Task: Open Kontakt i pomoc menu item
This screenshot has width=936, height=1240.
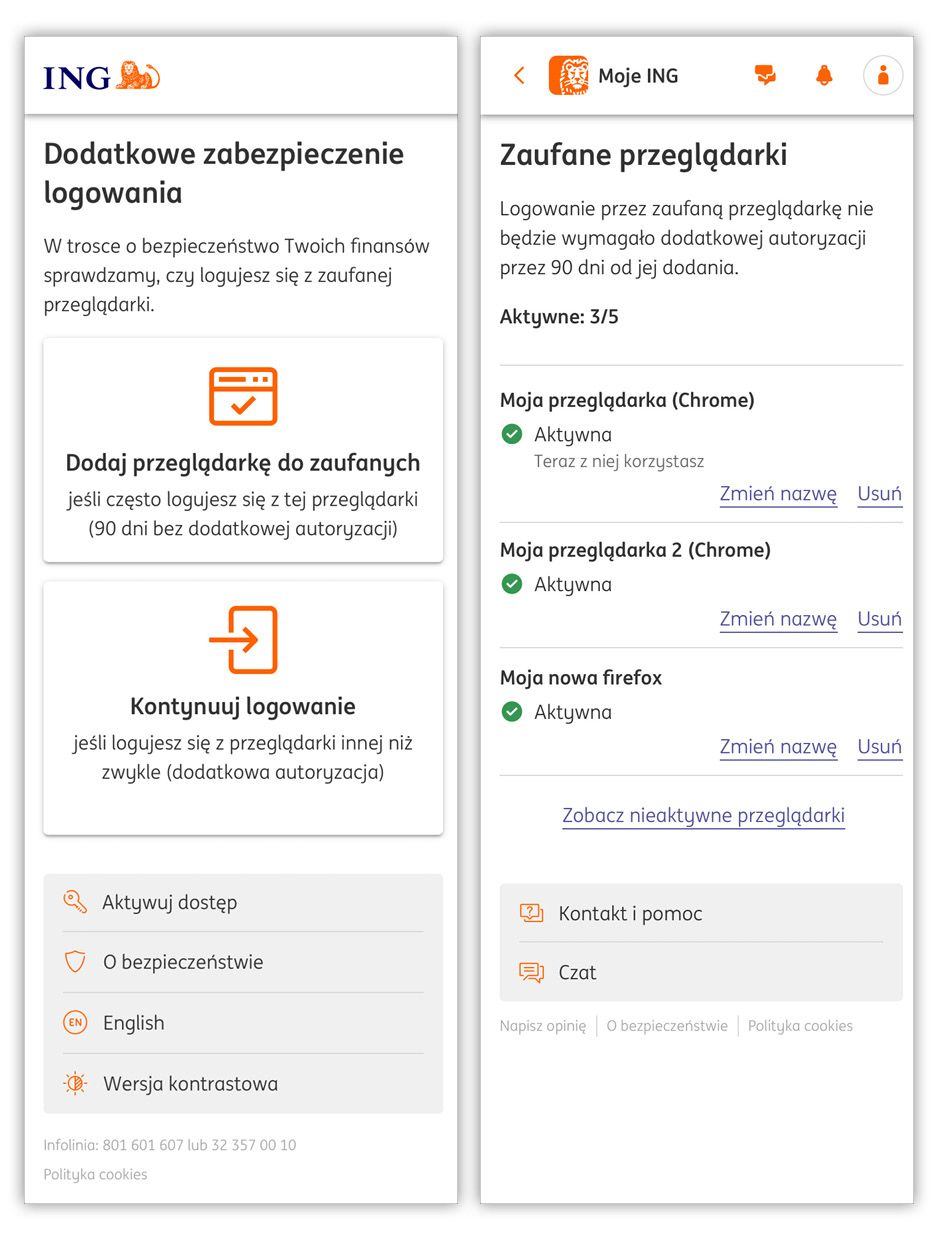Action: [x=630, y=913]
